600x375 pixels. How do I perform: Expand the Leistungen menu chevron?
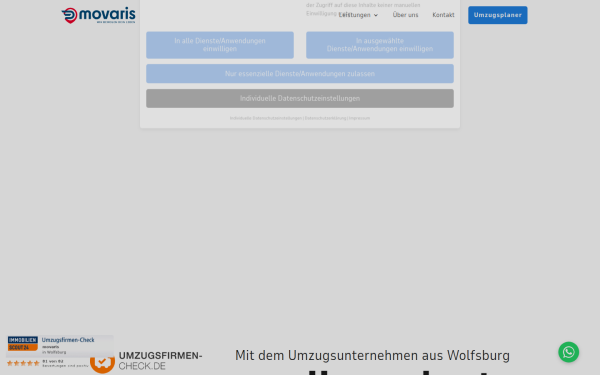(376, 15)
